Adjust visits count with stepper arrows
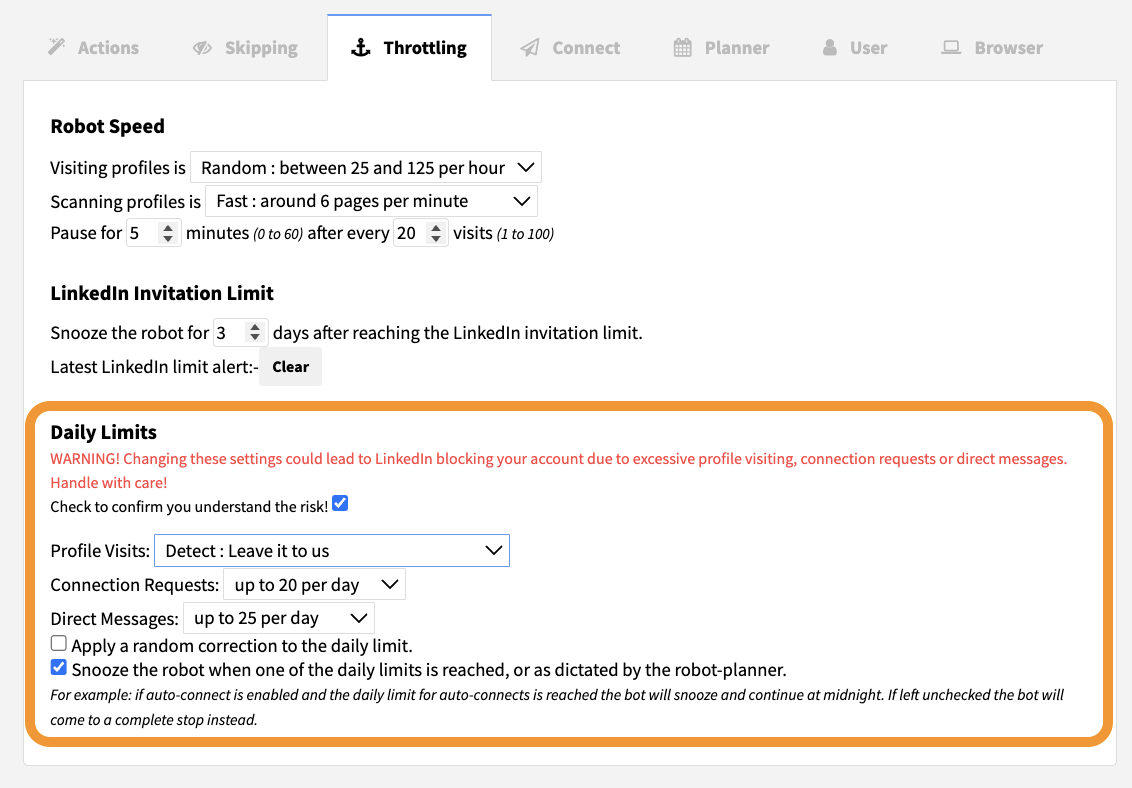Image resolution: width=1132 pixels, height=788 pixels. [x=435, y=233]
